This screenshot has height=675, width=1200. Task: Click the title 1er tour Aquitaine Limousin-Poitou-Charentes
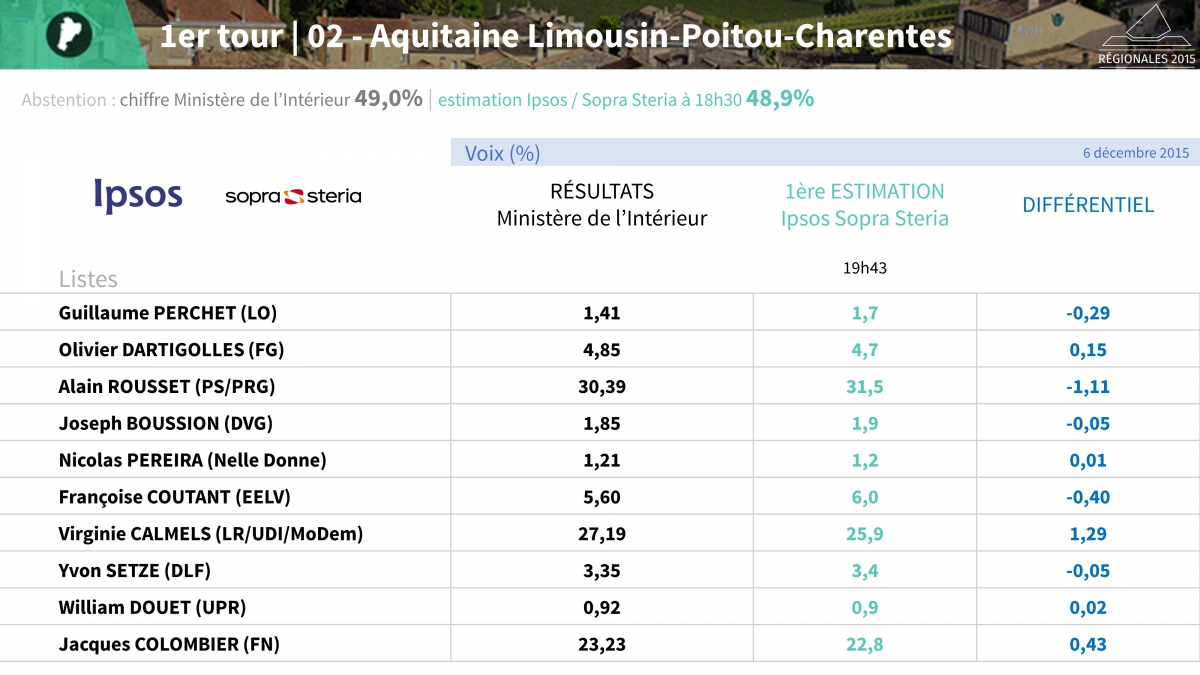[x=556, y=37]
